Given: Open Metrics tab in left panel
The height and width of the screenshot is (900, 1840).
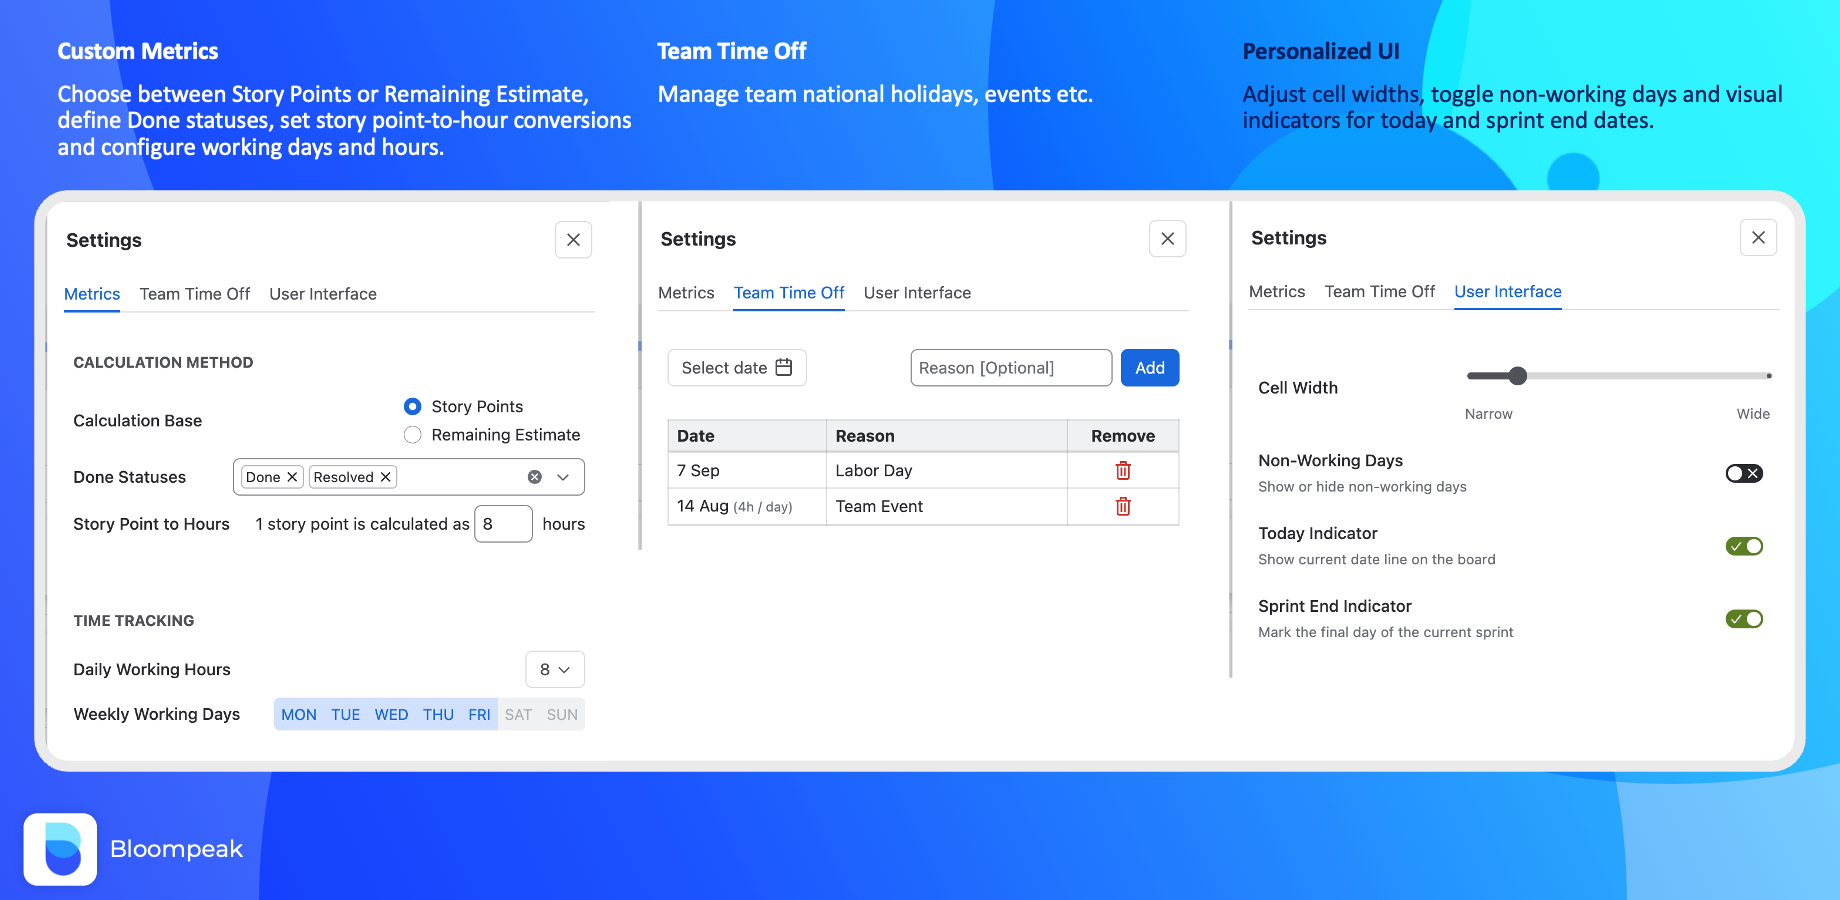Looking at the screenshot, I should [92, 294].
